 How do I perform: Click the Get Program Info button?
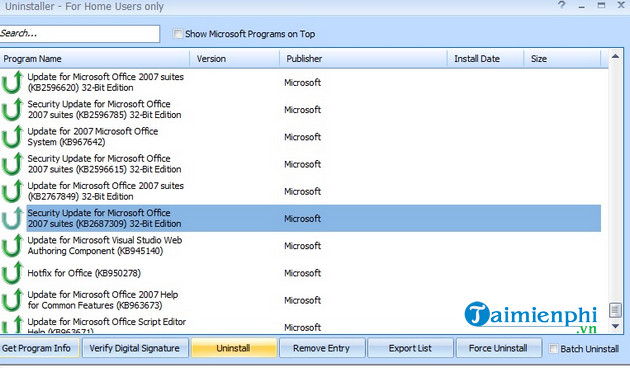[x=39, y=348]
